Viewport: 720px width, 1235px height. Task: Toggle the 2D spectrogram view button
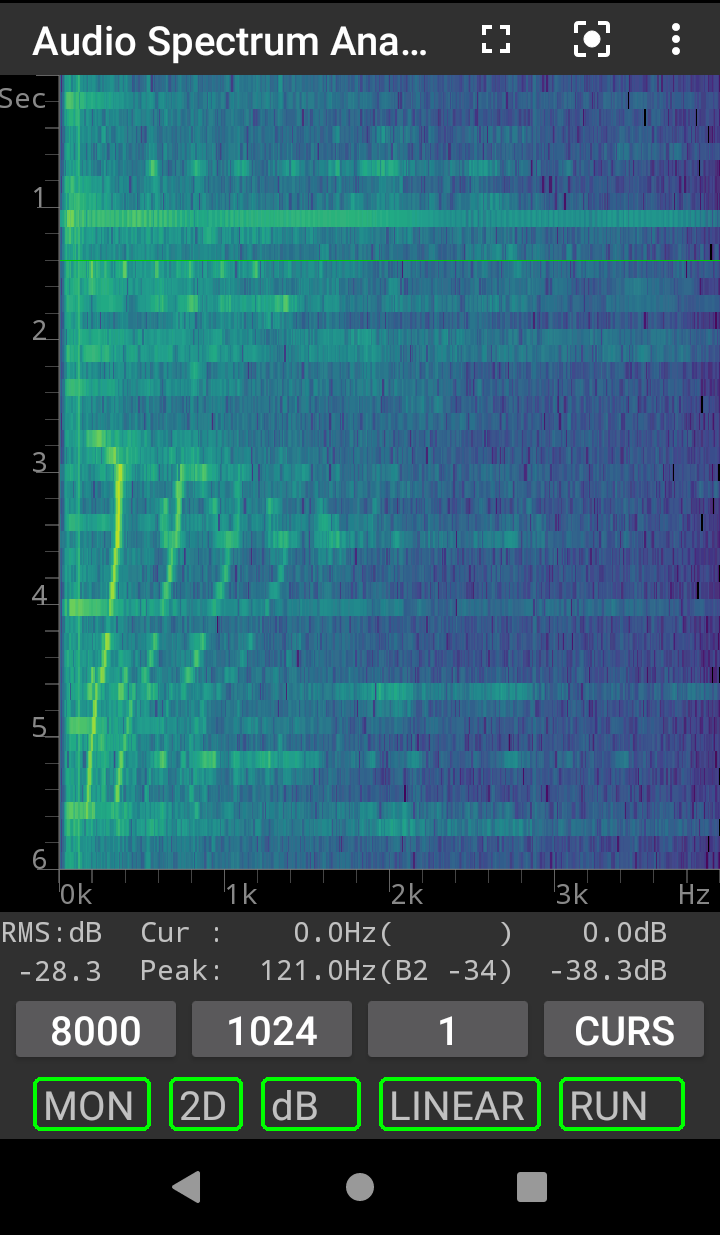(x=205, y=1105)
